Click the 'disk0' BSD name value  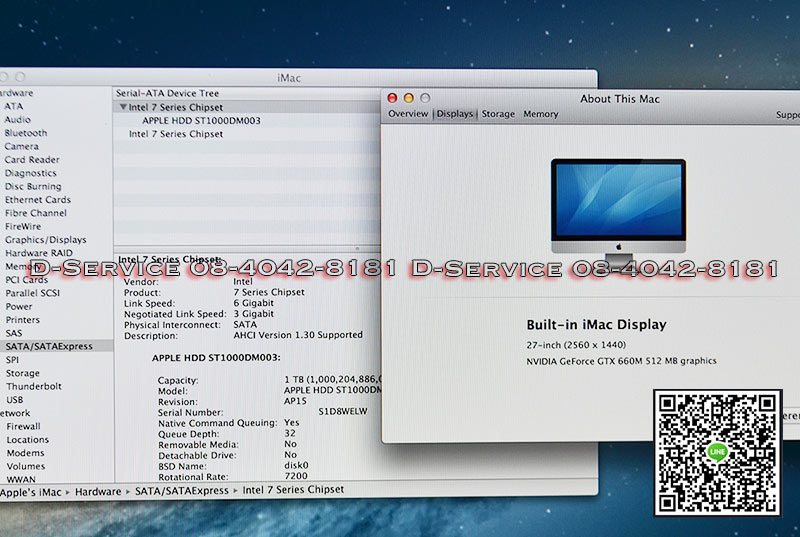[x=296, y=465]
